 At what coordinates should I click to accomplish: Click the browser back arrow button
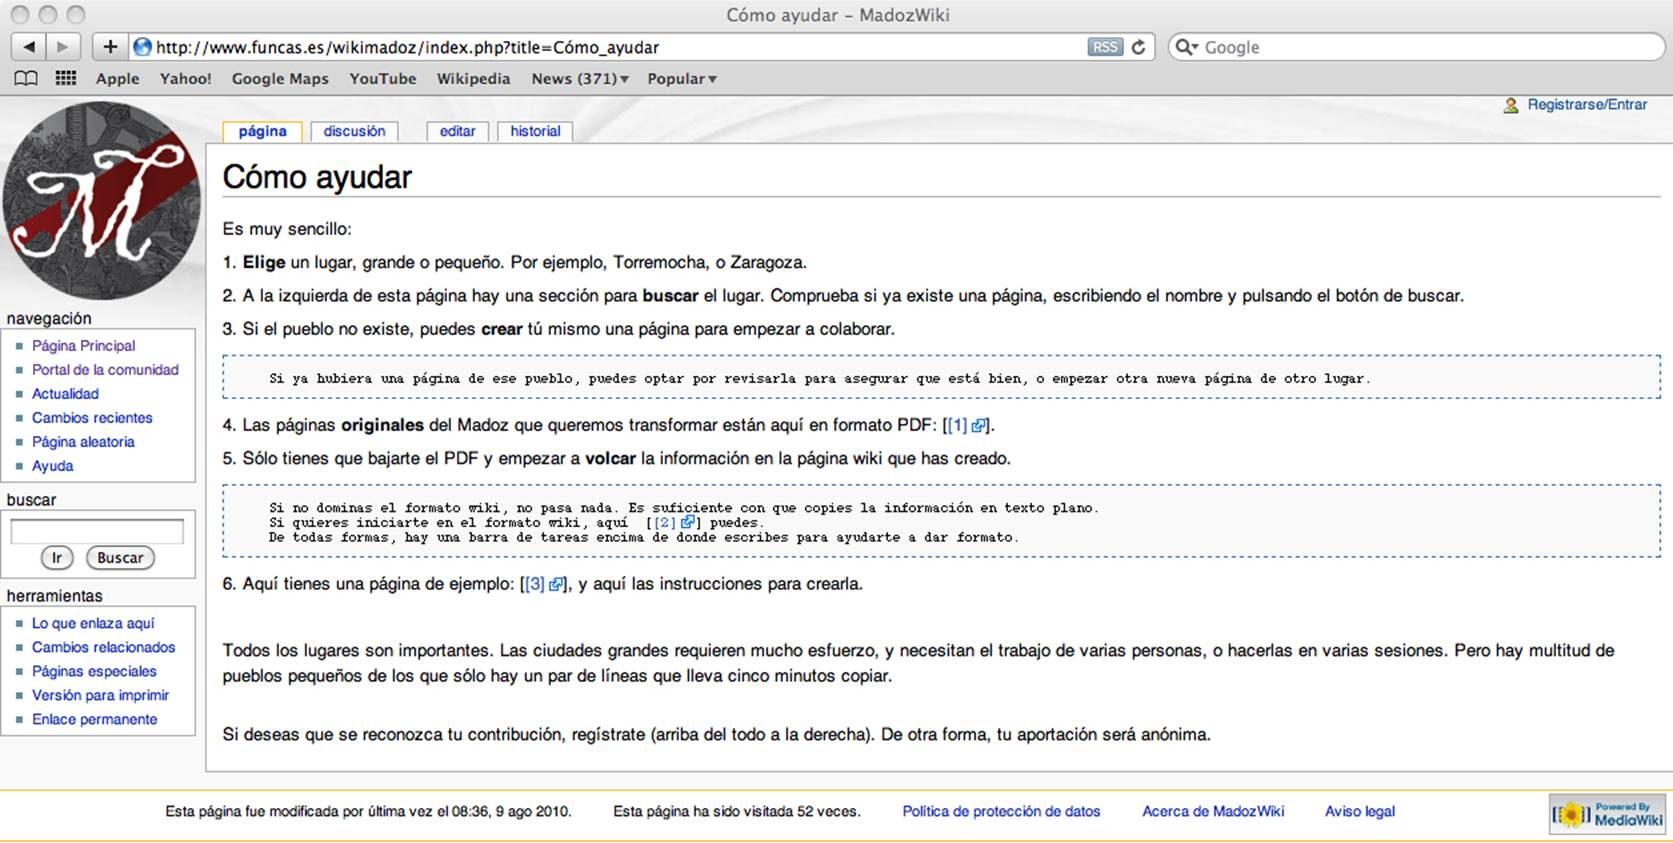[29, 47]
